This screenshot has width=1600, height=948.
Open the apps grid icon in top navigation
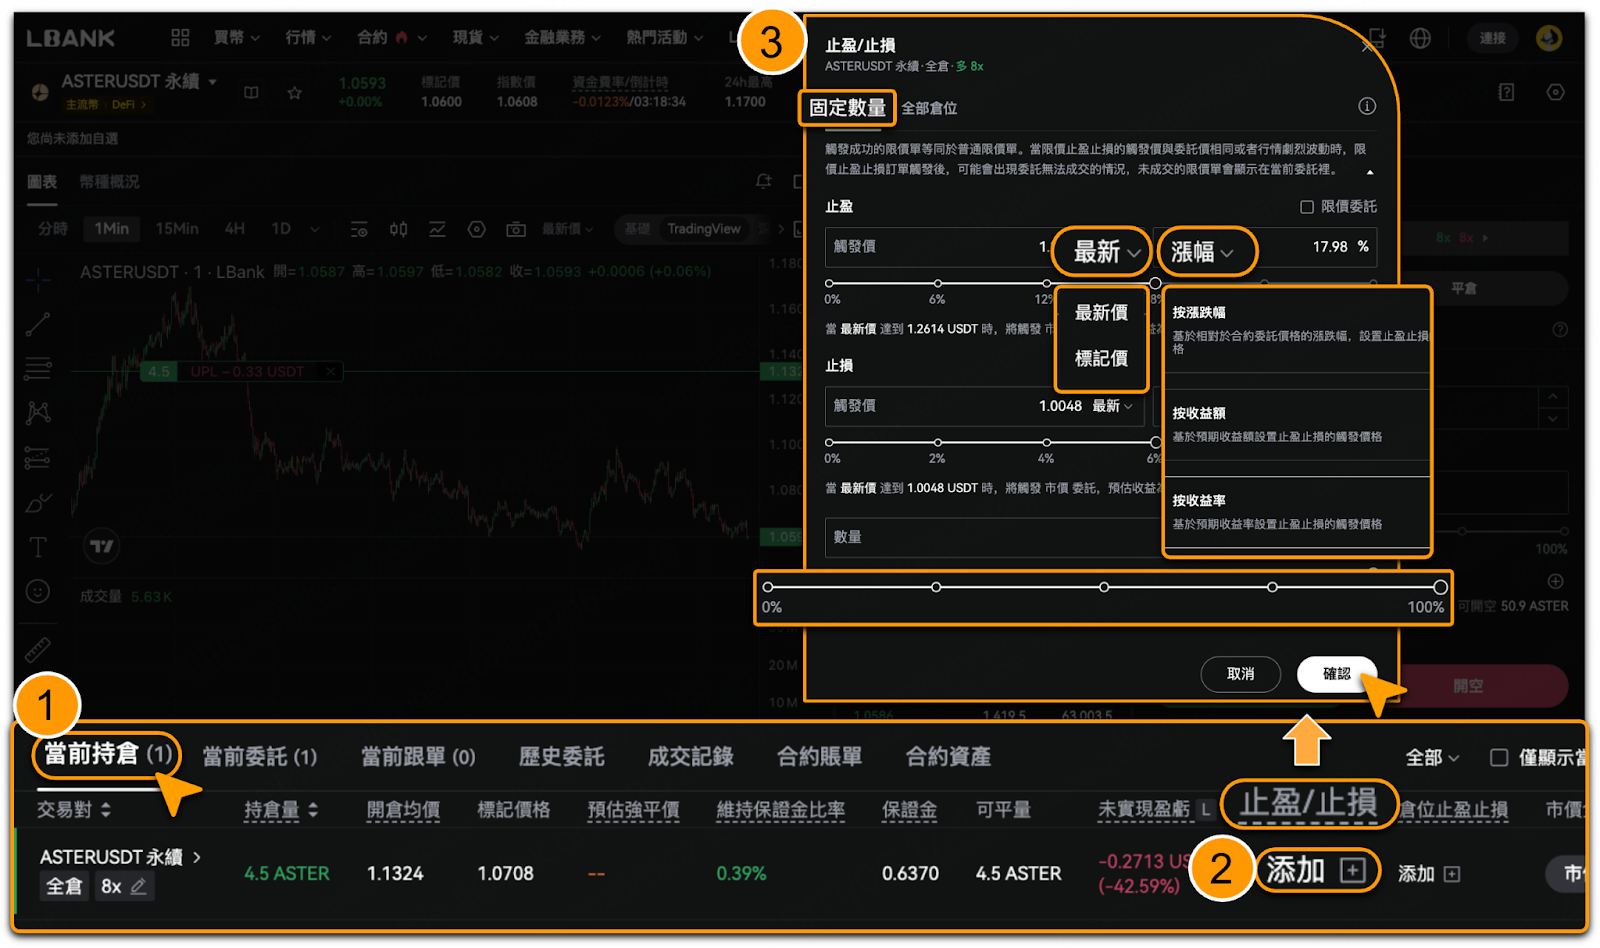180,38
